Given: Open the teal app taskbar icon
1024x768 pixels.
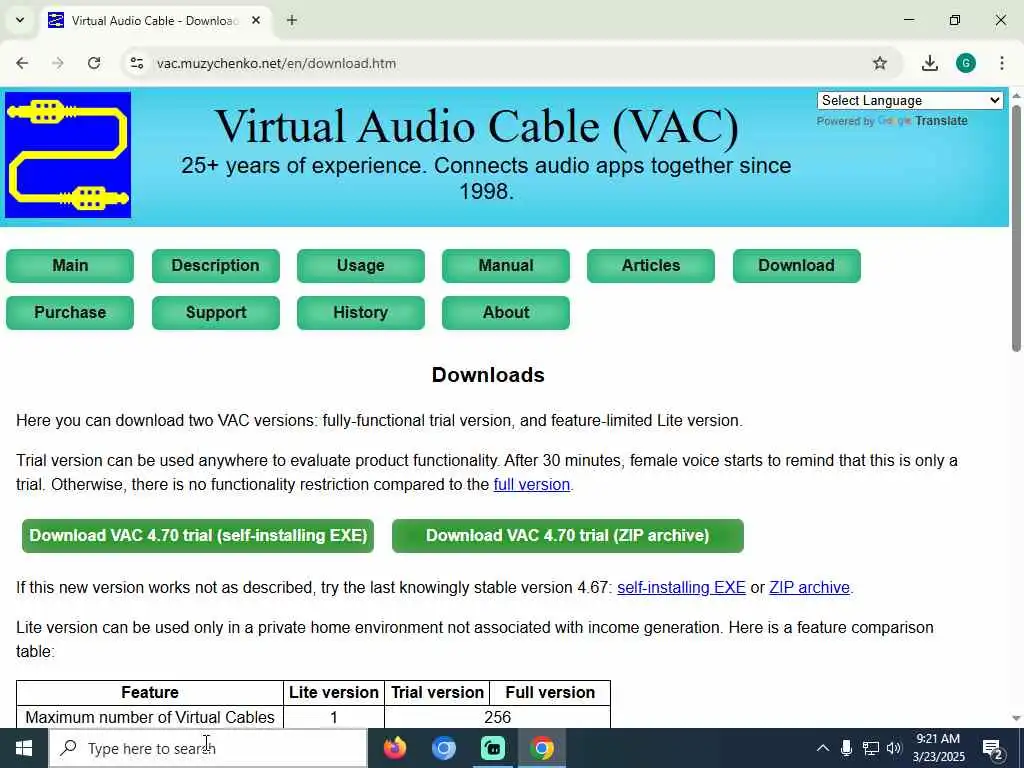Looking at the screenshot, I should 493,748.
